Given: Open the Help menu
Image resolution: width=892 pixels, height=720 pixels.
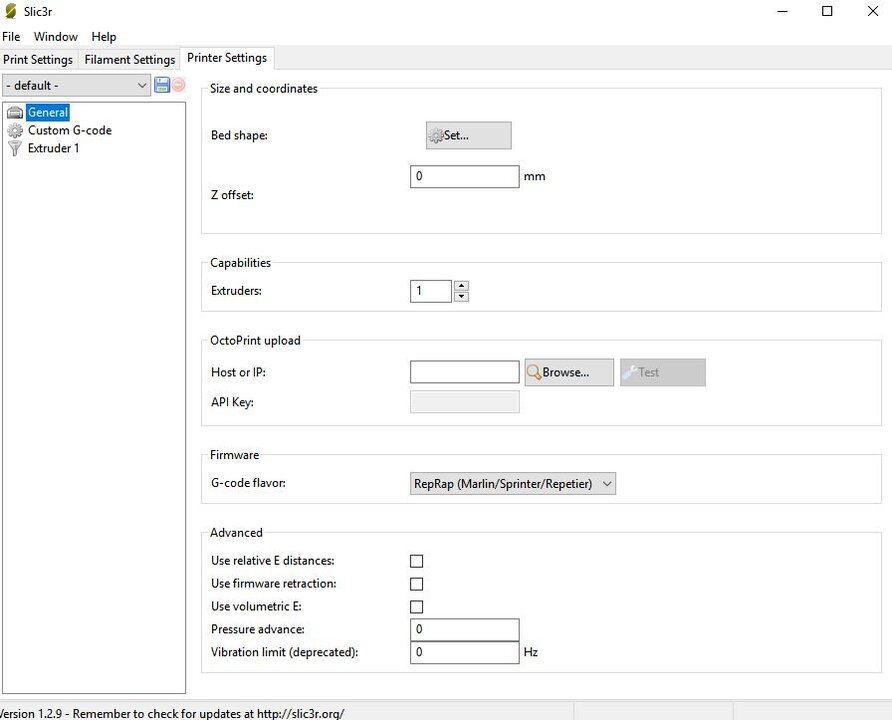Looking at the screenshot, I should point(104,36).
